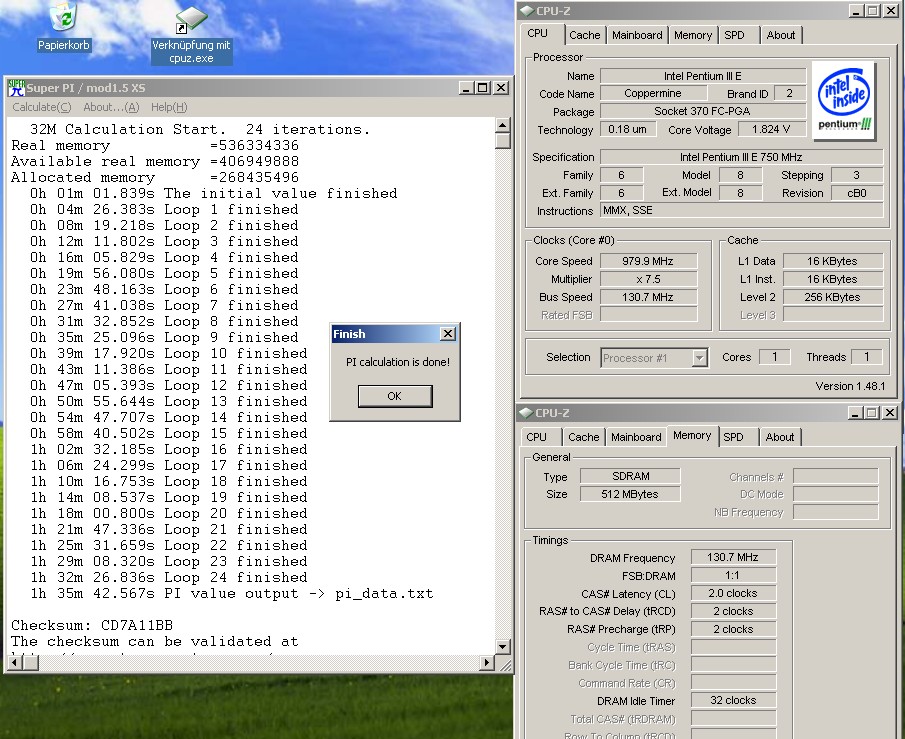Click Super PI horizontal scroll right arrow
This screenshot has width=905, height=739.
[487, 663]
